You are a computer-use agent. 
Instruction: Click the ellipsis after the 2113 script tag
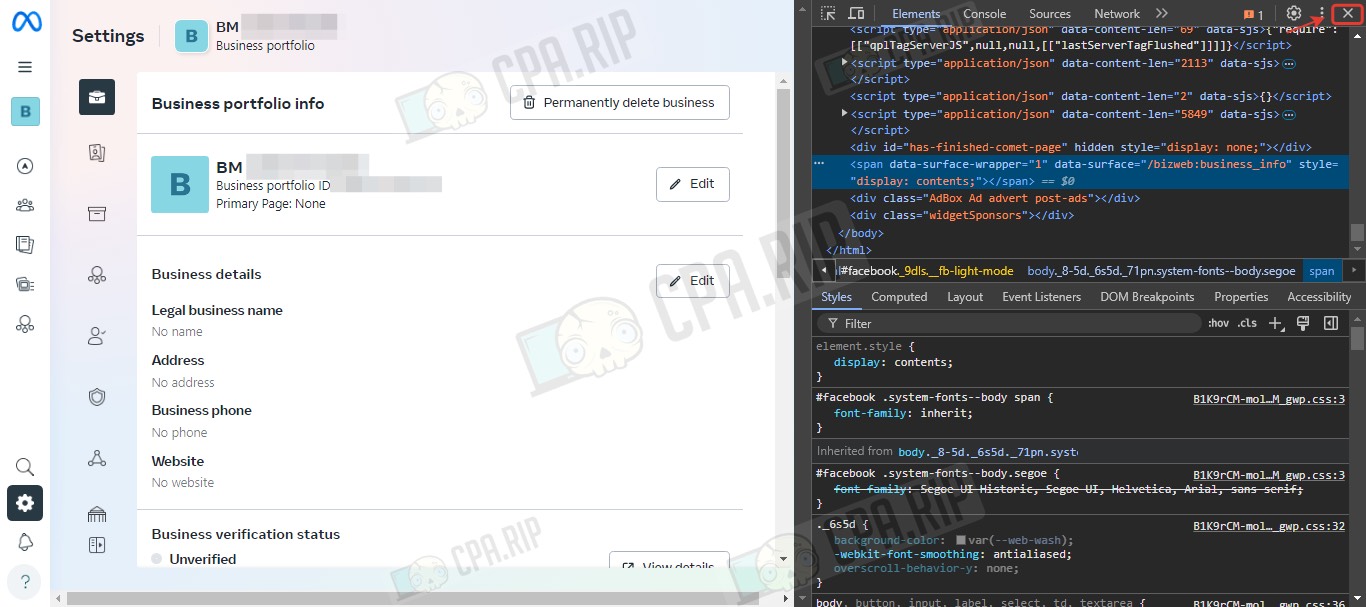[1289, 64]
